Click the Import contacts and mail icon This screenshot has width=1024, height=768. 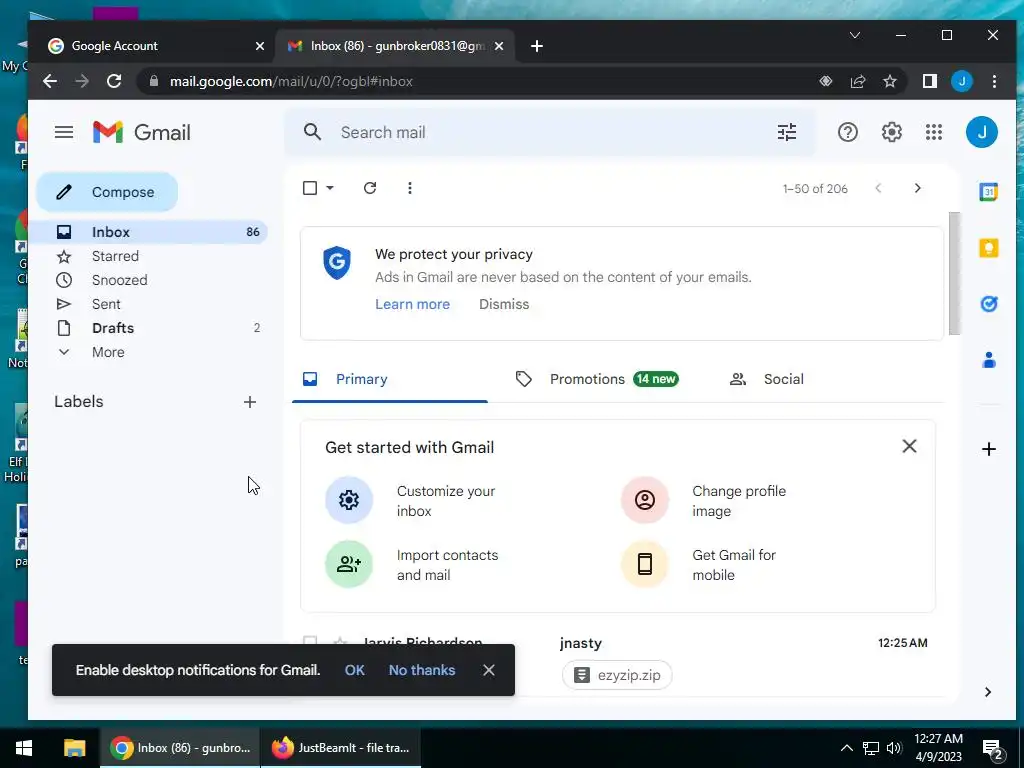click(349, 564)
